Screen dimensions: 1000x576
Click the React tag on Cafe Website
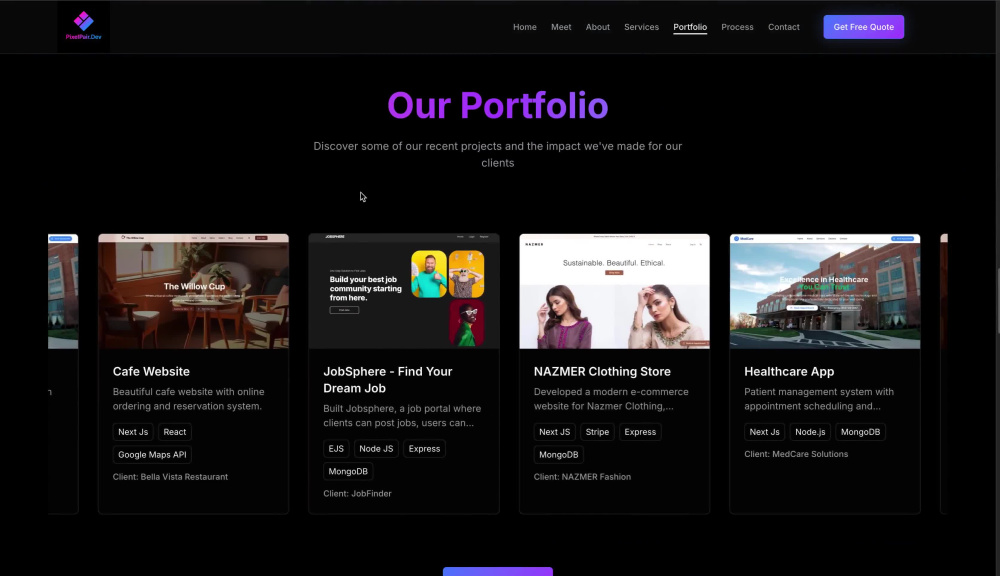click(175, 432)
